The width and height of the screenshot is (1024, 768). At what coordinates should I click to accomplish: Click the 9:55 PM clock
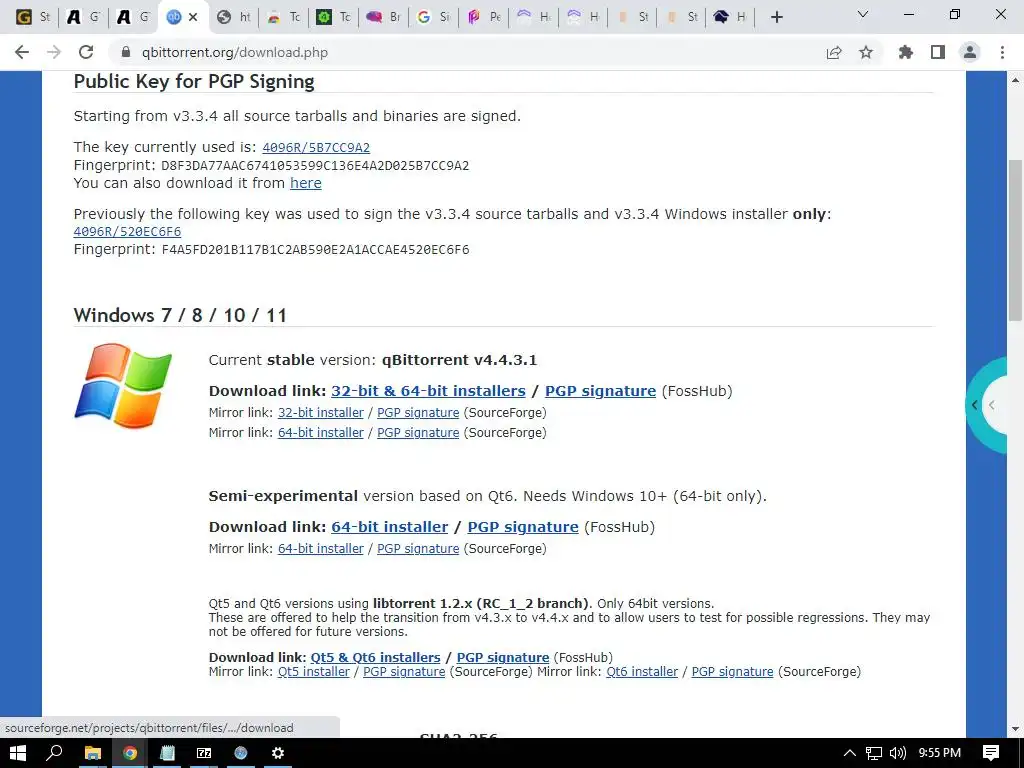click(940, 753)
